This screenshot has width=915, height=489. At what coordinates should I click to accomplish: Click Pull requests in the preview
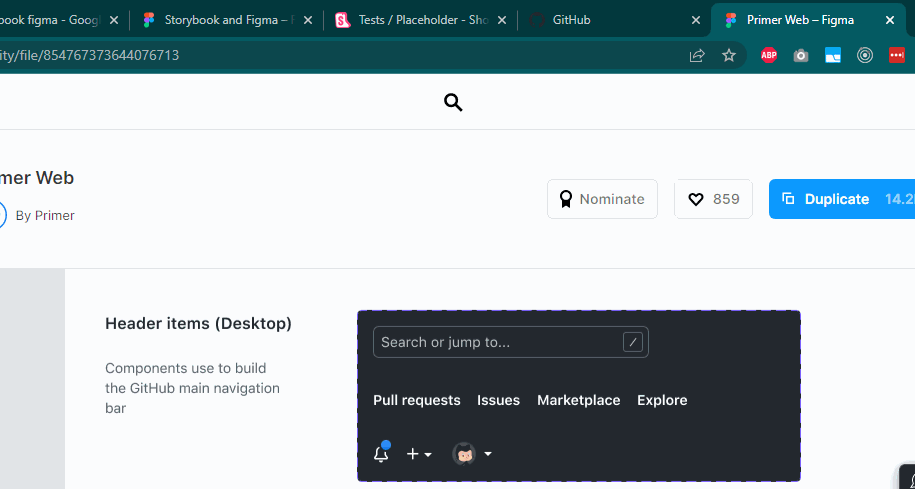[417, 400]
